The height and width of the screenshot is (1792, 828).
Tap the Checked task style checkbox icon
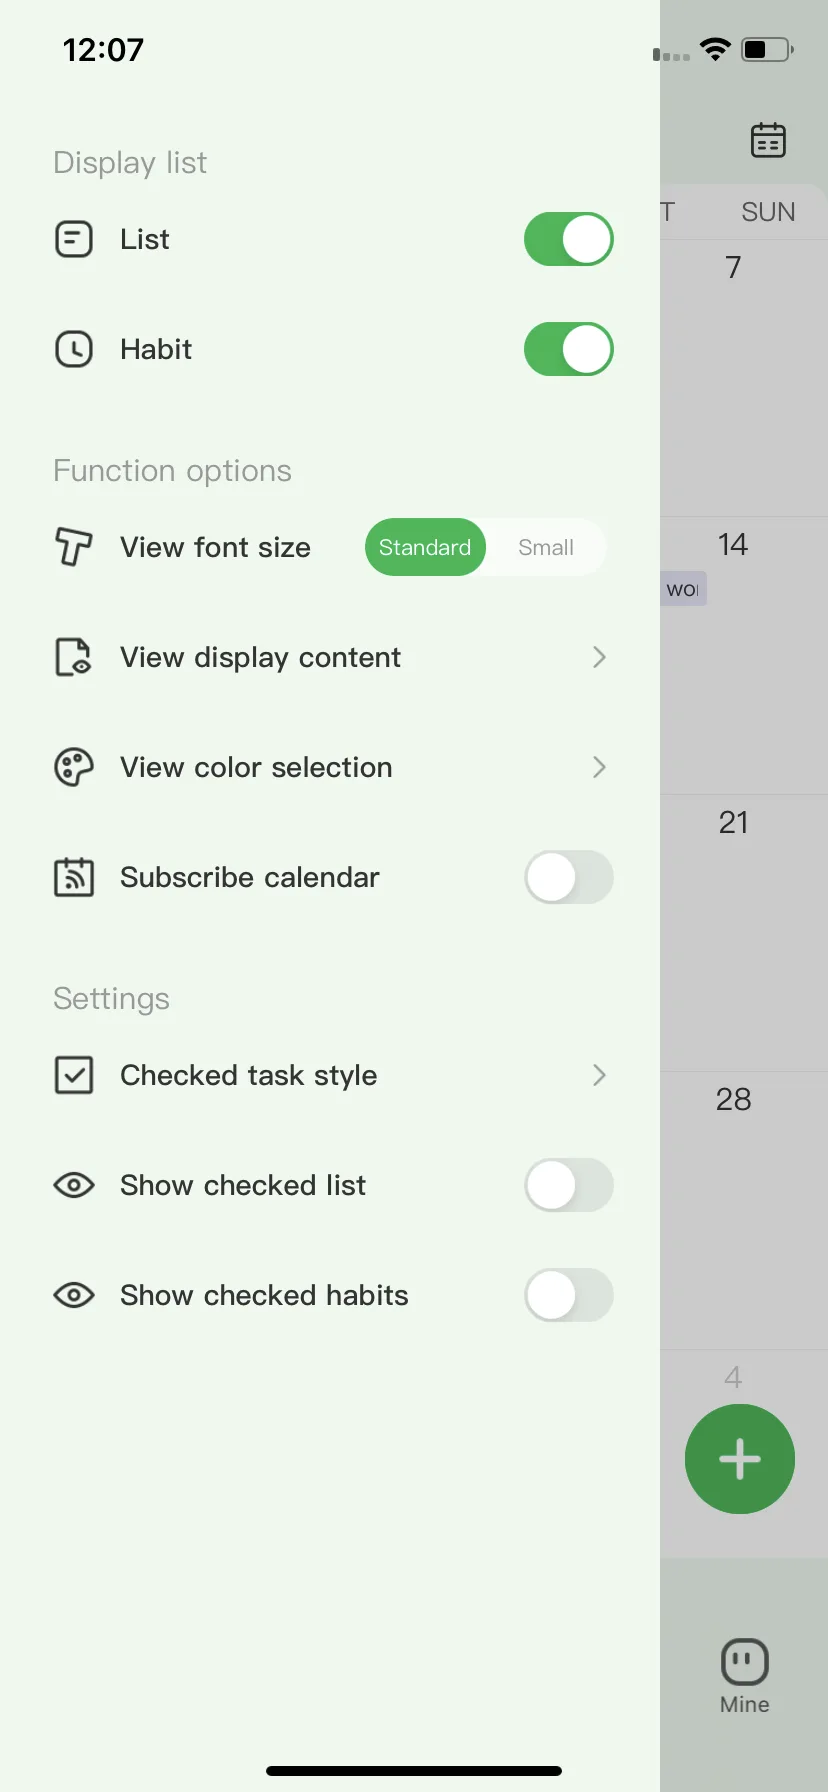tap(74, 1075)
